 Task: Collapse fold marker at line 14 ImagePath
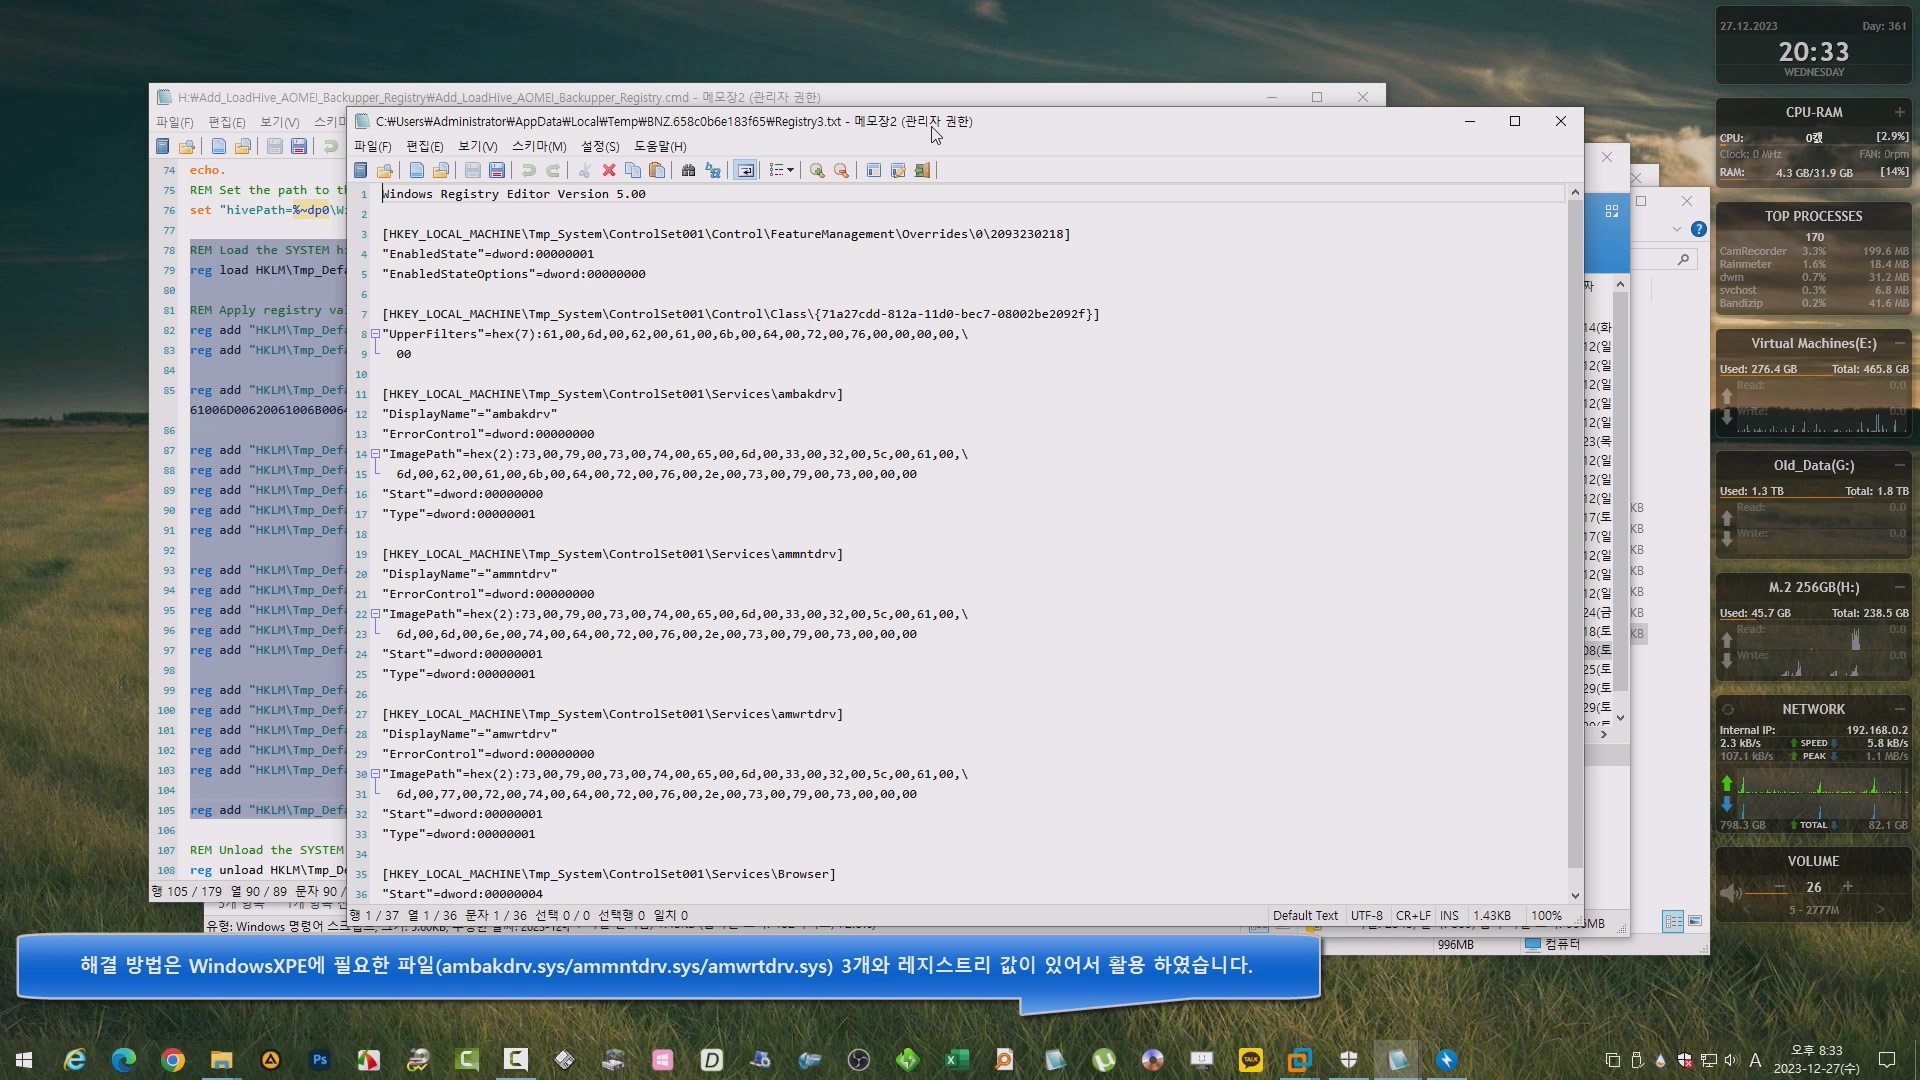[x=375, y=454]
